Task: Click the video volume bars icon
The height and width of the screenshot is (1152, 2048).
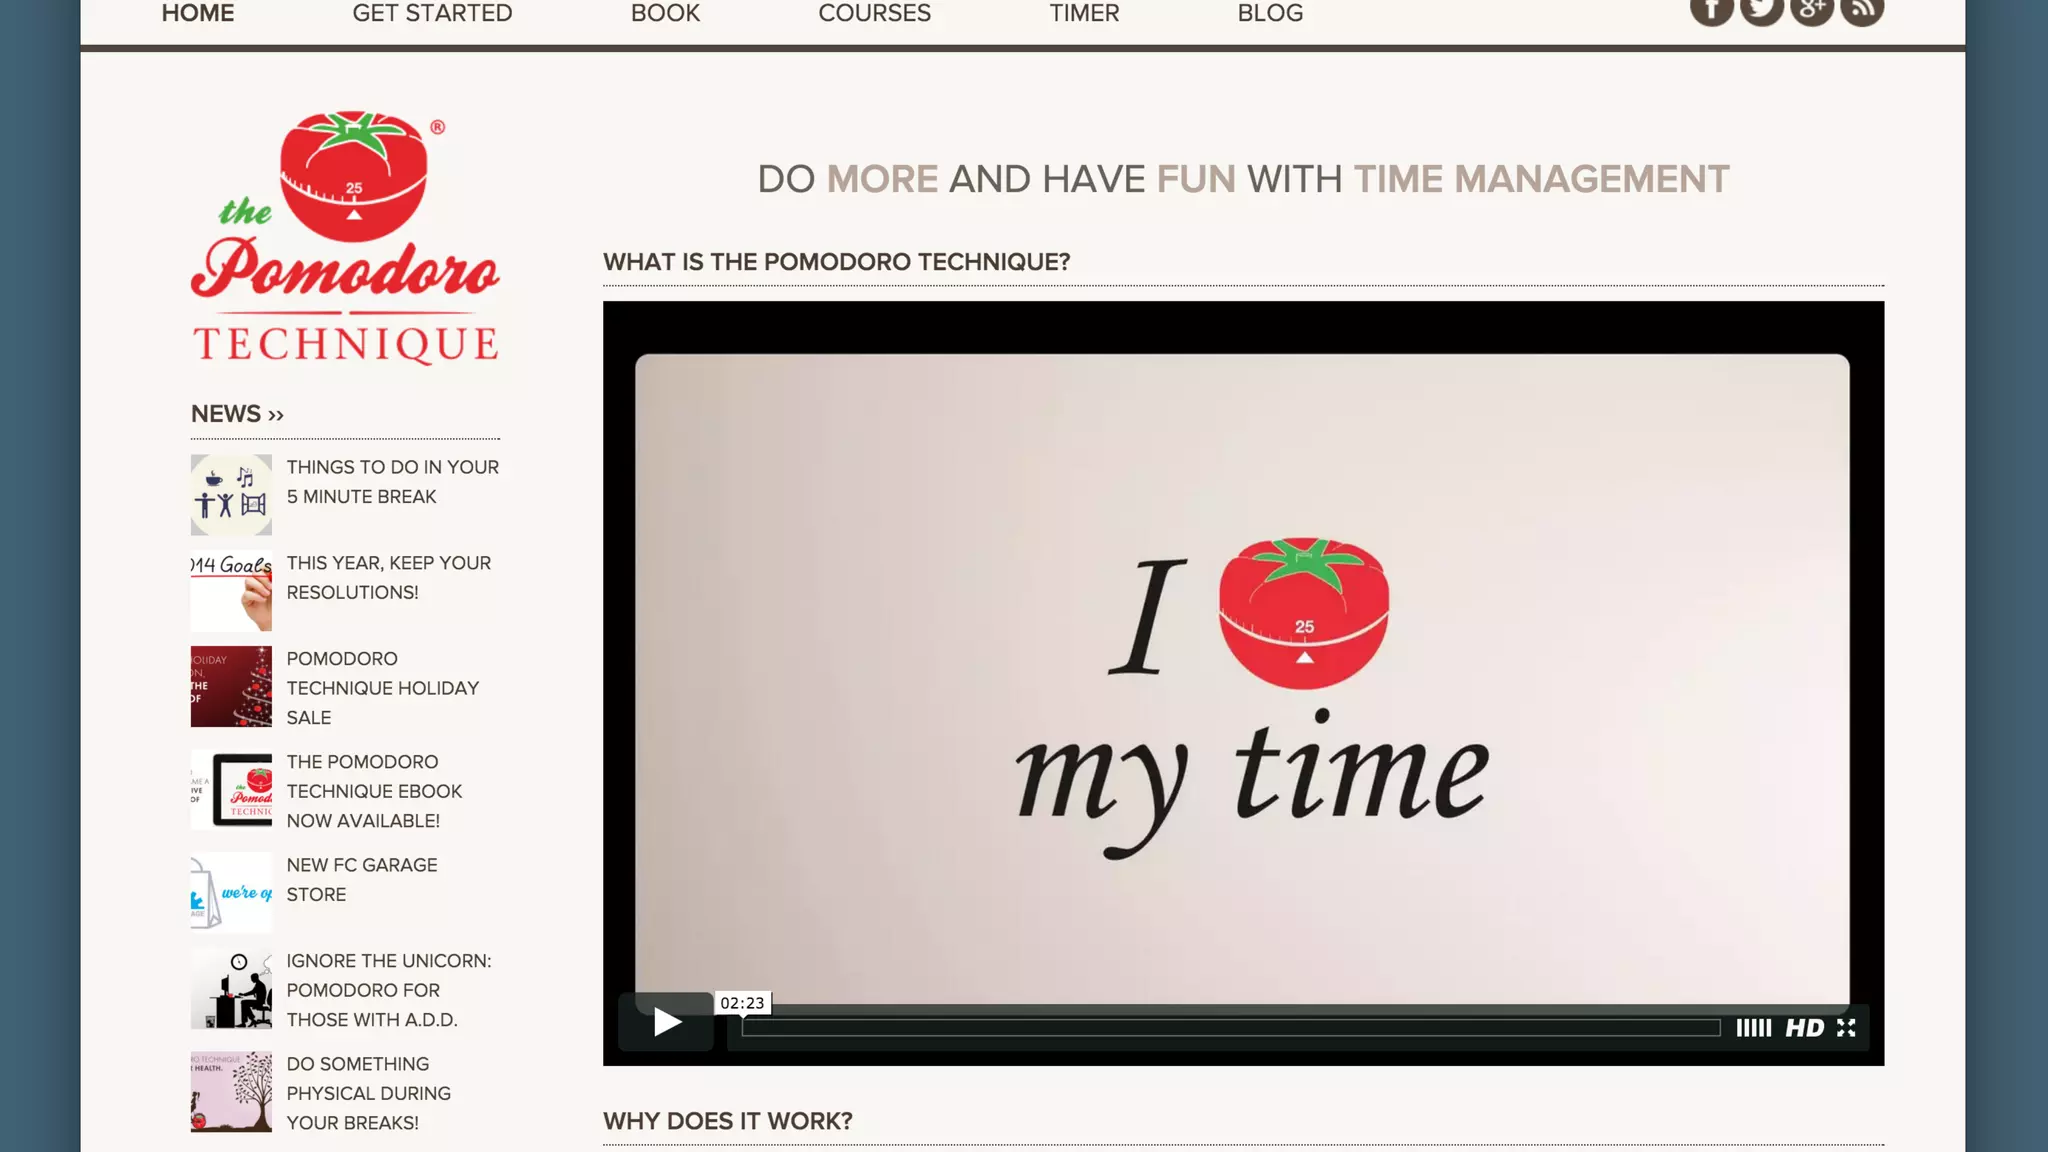Action: [1753, 1028]
